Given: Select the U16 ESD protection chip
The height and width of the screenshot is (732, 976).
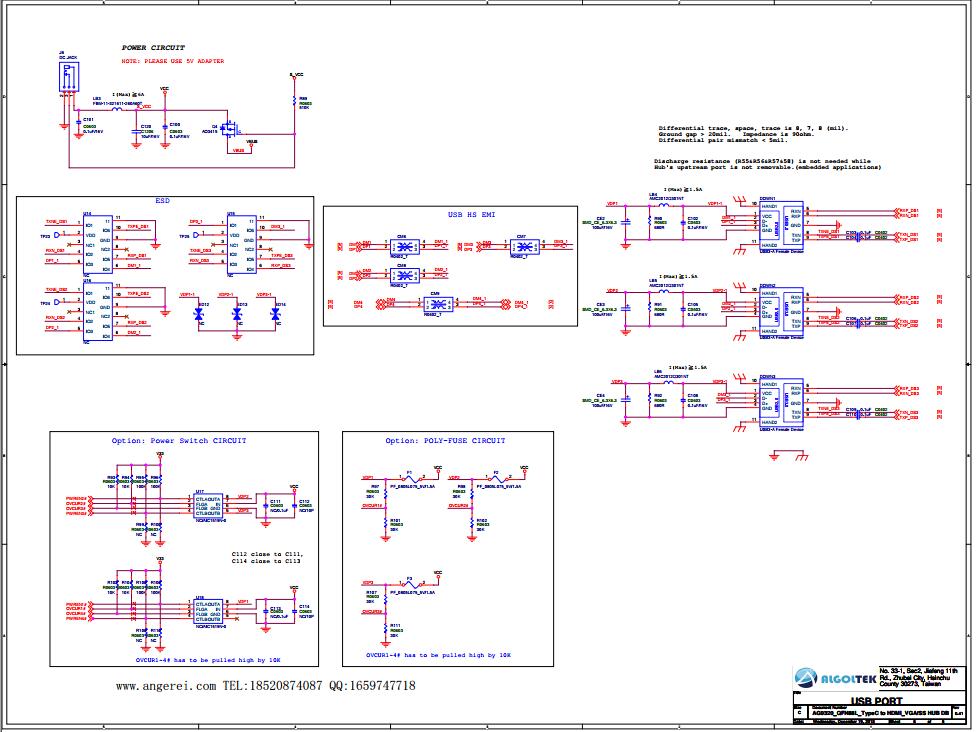Looking at the screenshot, I should (x=97, y=312).
